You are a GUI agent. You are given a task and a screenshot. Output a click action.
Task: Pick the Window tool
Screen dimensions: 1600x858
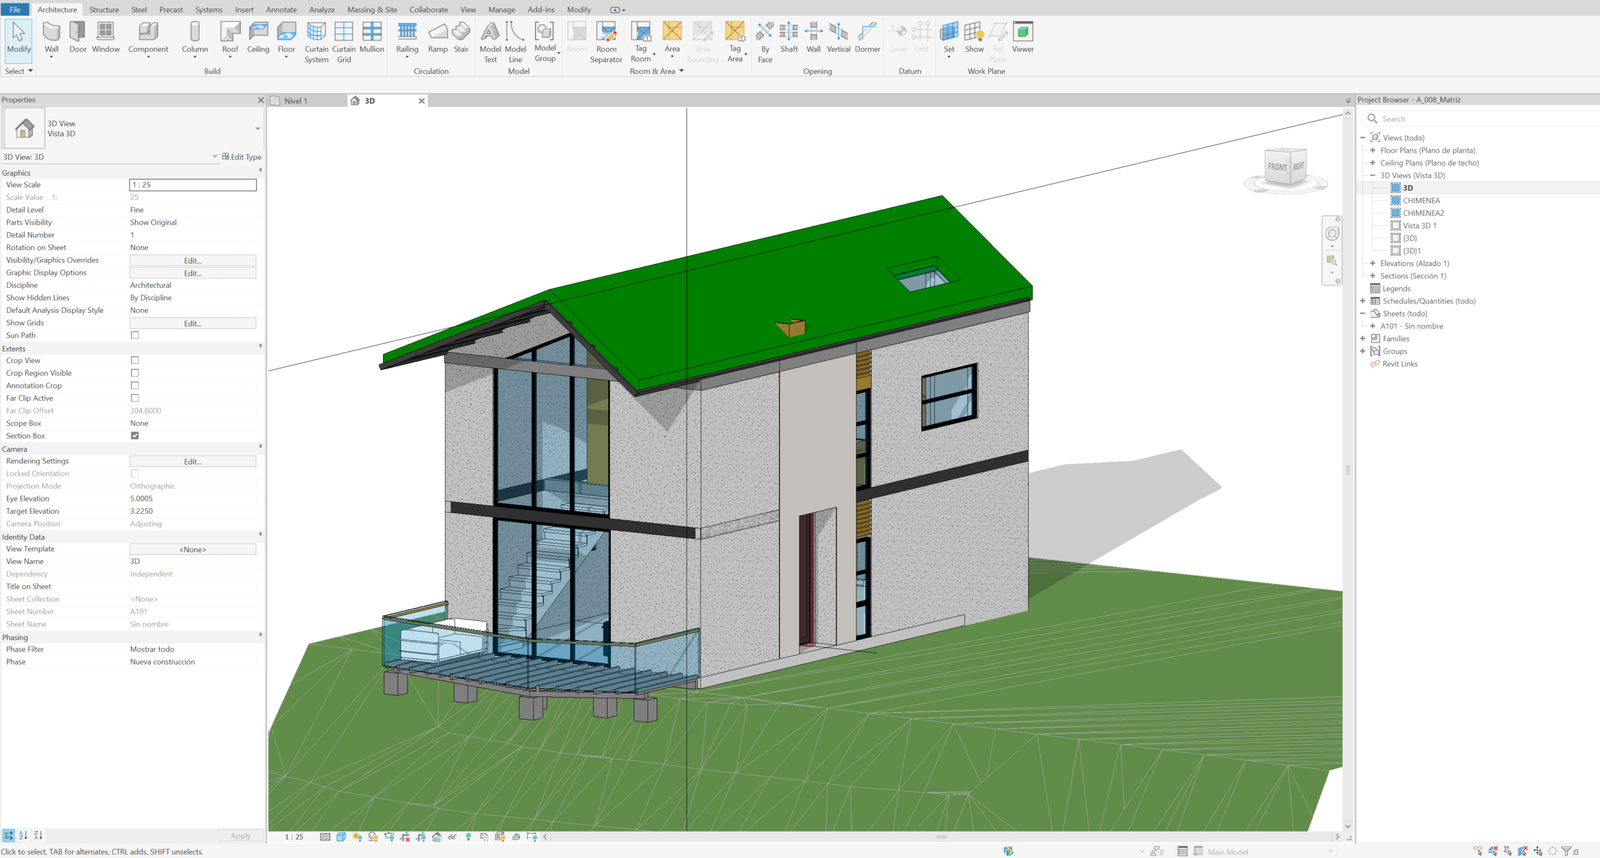(x=105, y=38)
